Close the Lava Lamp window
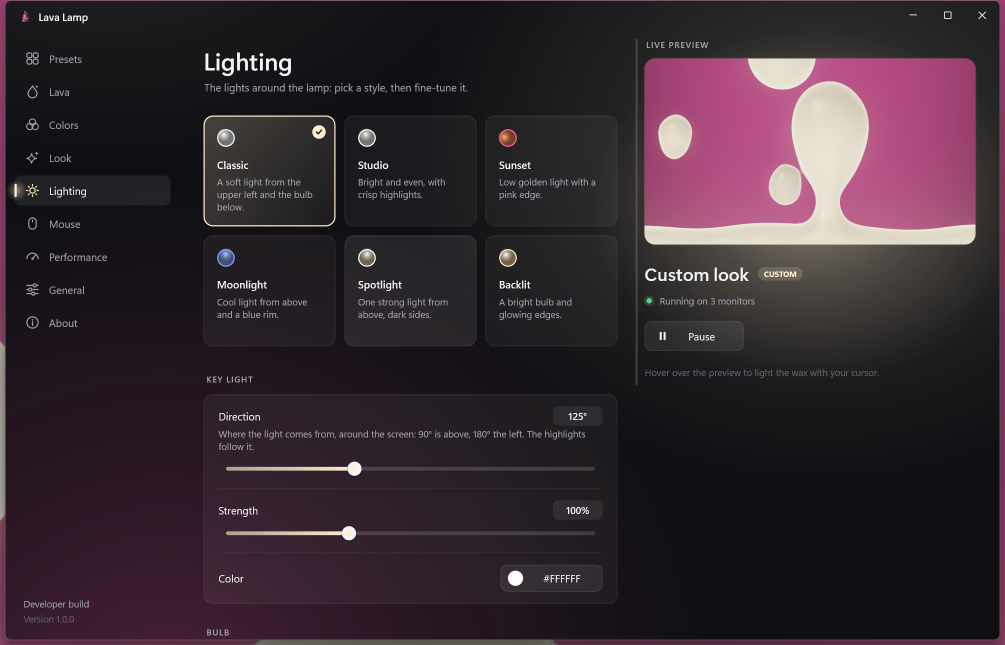Image resolution: width=1005 pixels, height=645 pixels. point(982,15)
